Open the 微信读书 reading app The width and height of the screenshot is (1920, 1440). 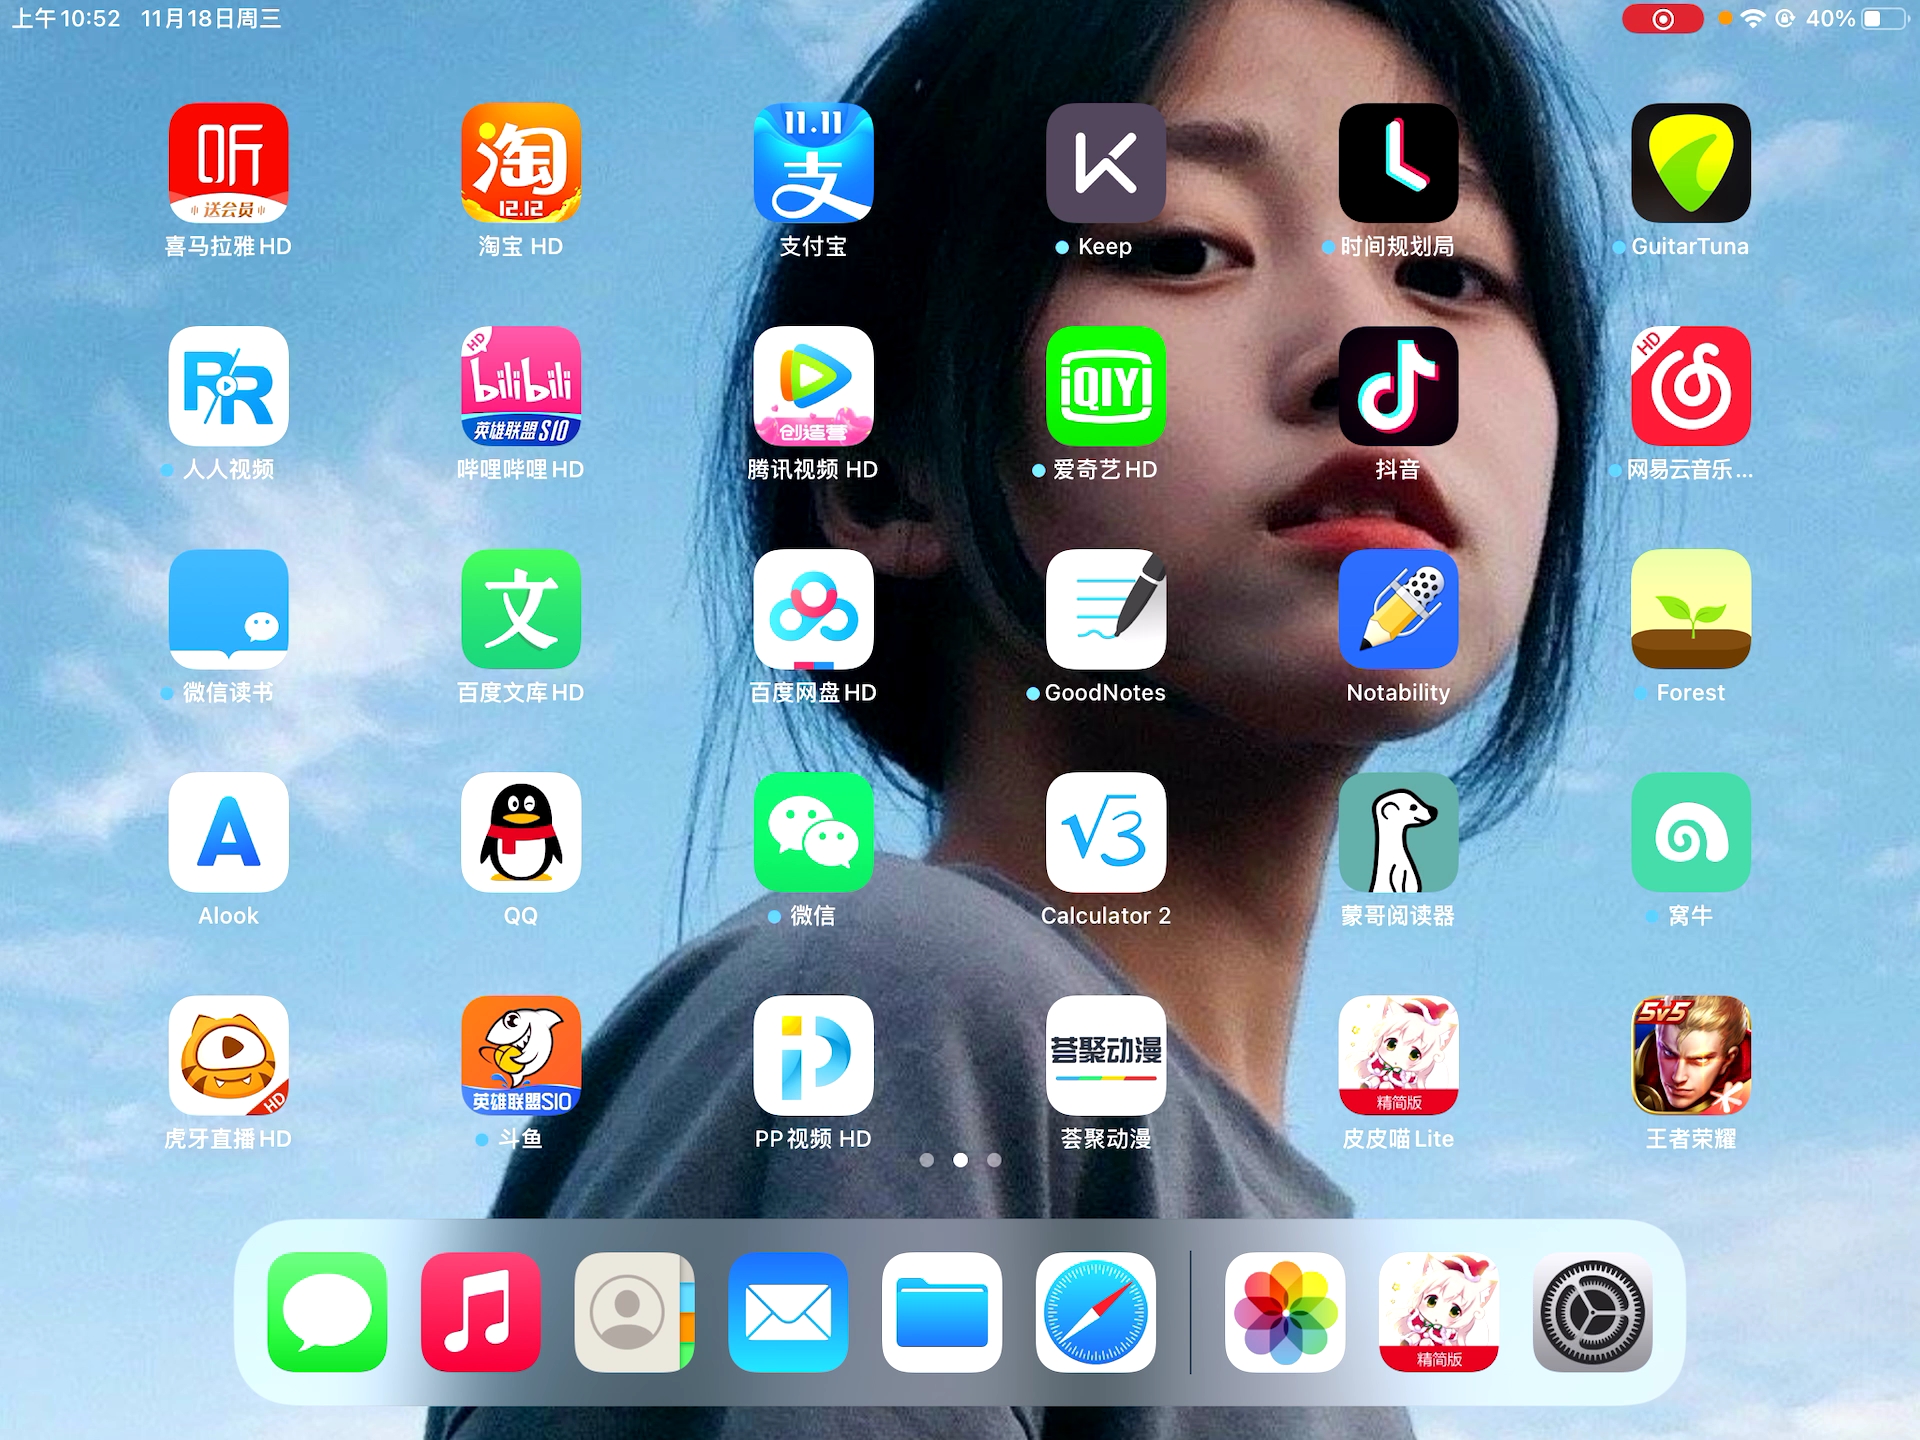228,608
